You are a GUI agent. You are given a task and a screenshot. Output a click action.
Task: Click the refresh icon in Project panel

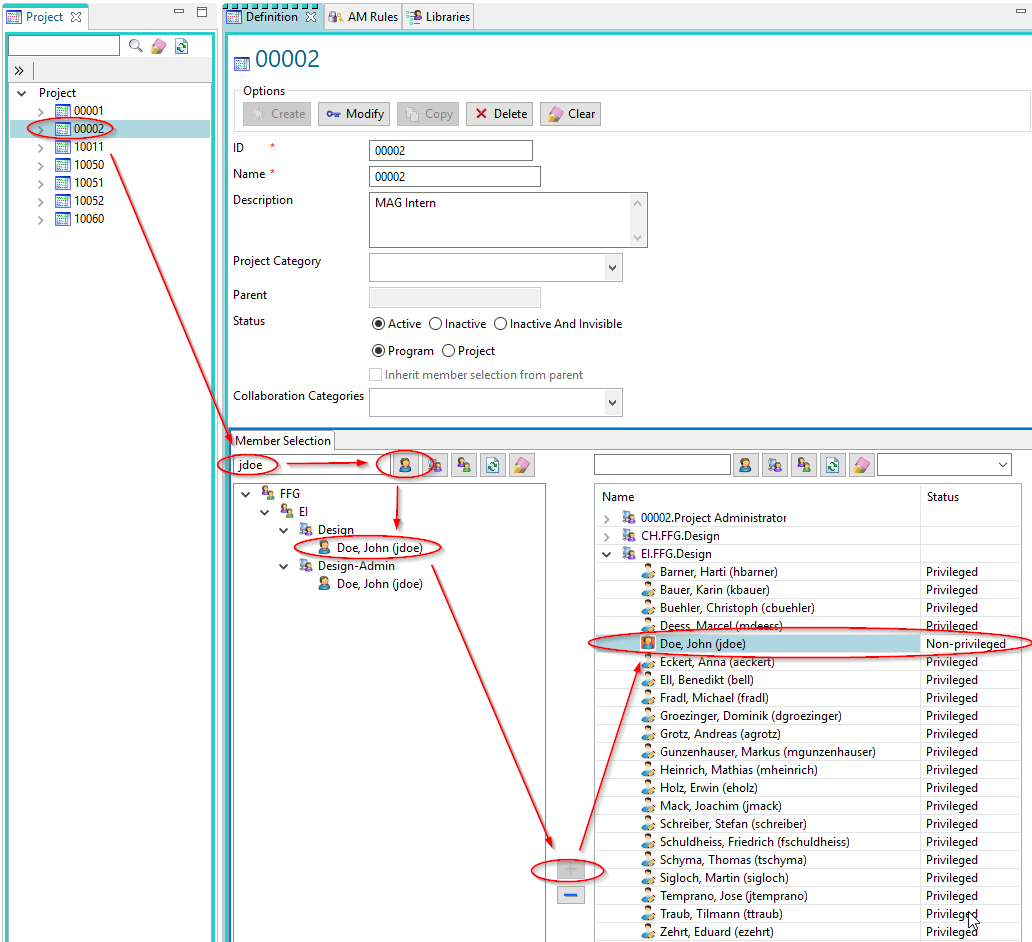point(181,46)
